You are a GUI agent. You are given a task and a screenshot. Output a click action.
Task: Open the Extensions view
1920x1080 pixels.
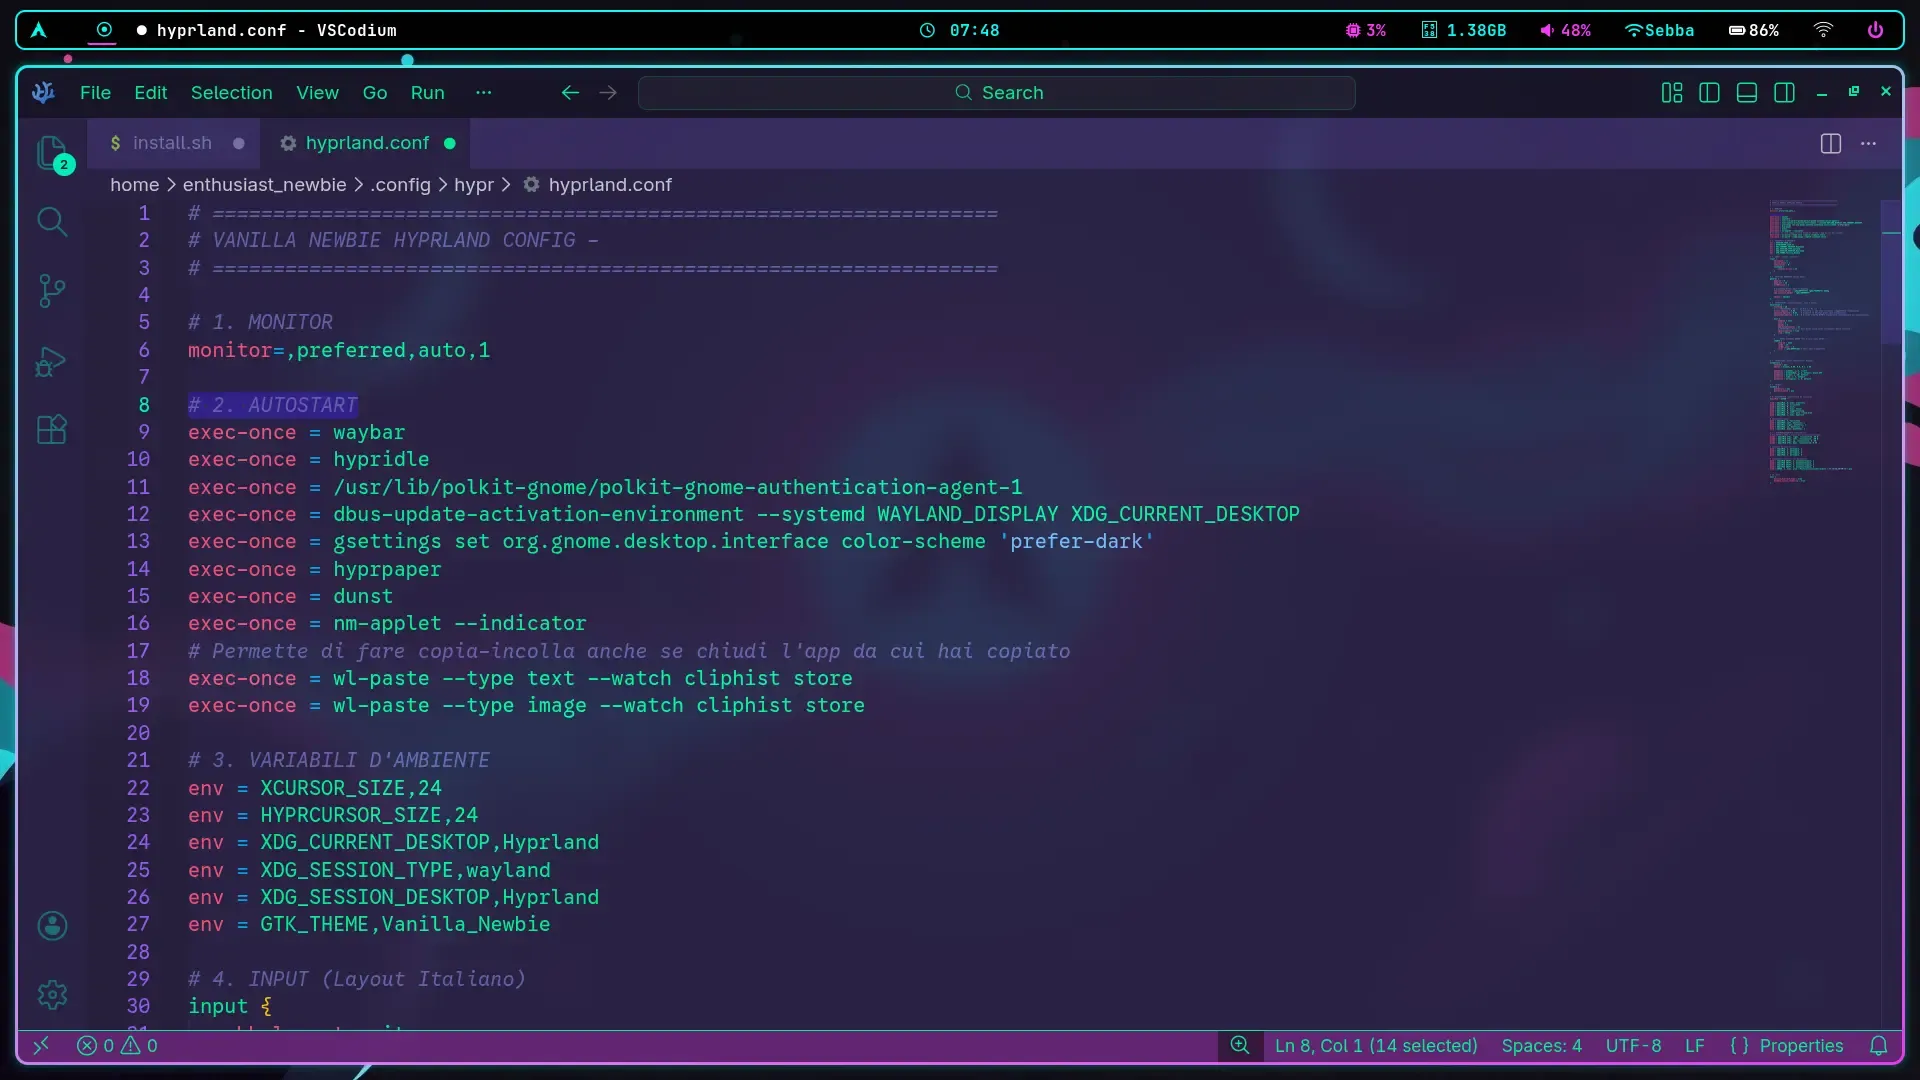tap(52, 430)
